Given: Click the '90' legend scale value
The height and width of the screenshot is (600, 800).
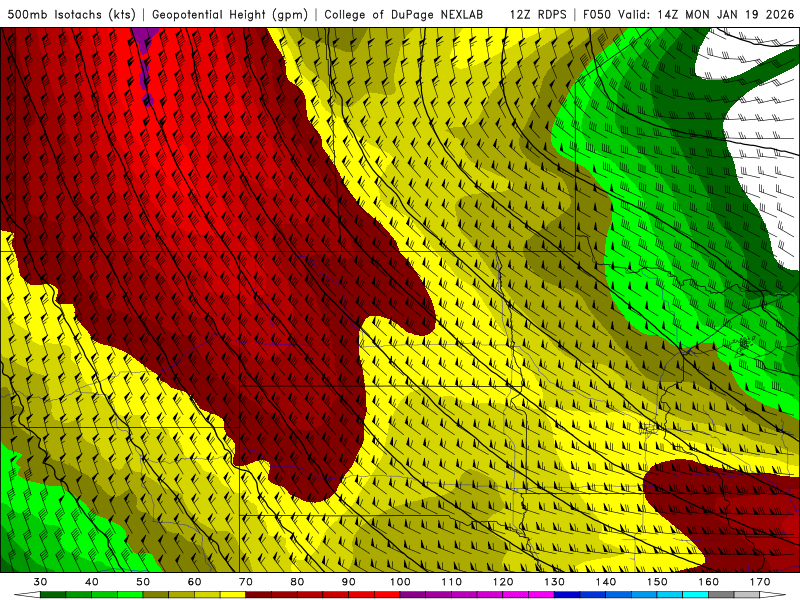Looking at the screenshot, I should tap(348, 582).
